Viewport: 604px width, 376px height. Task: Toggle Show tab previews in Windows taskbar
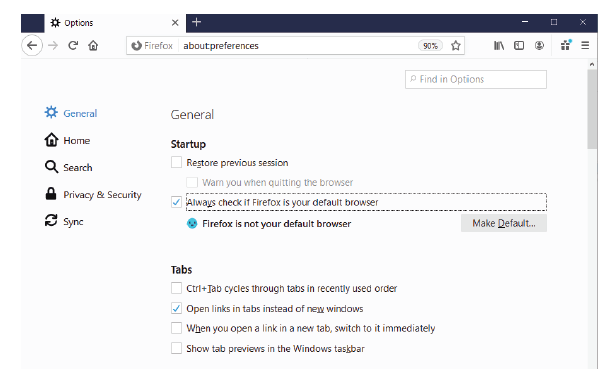176,348
